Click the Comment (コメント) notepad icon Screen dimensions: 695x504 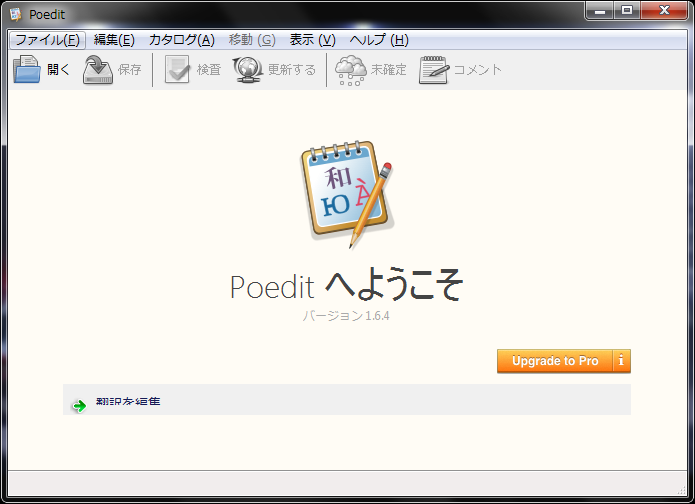[x=433, y=70]
